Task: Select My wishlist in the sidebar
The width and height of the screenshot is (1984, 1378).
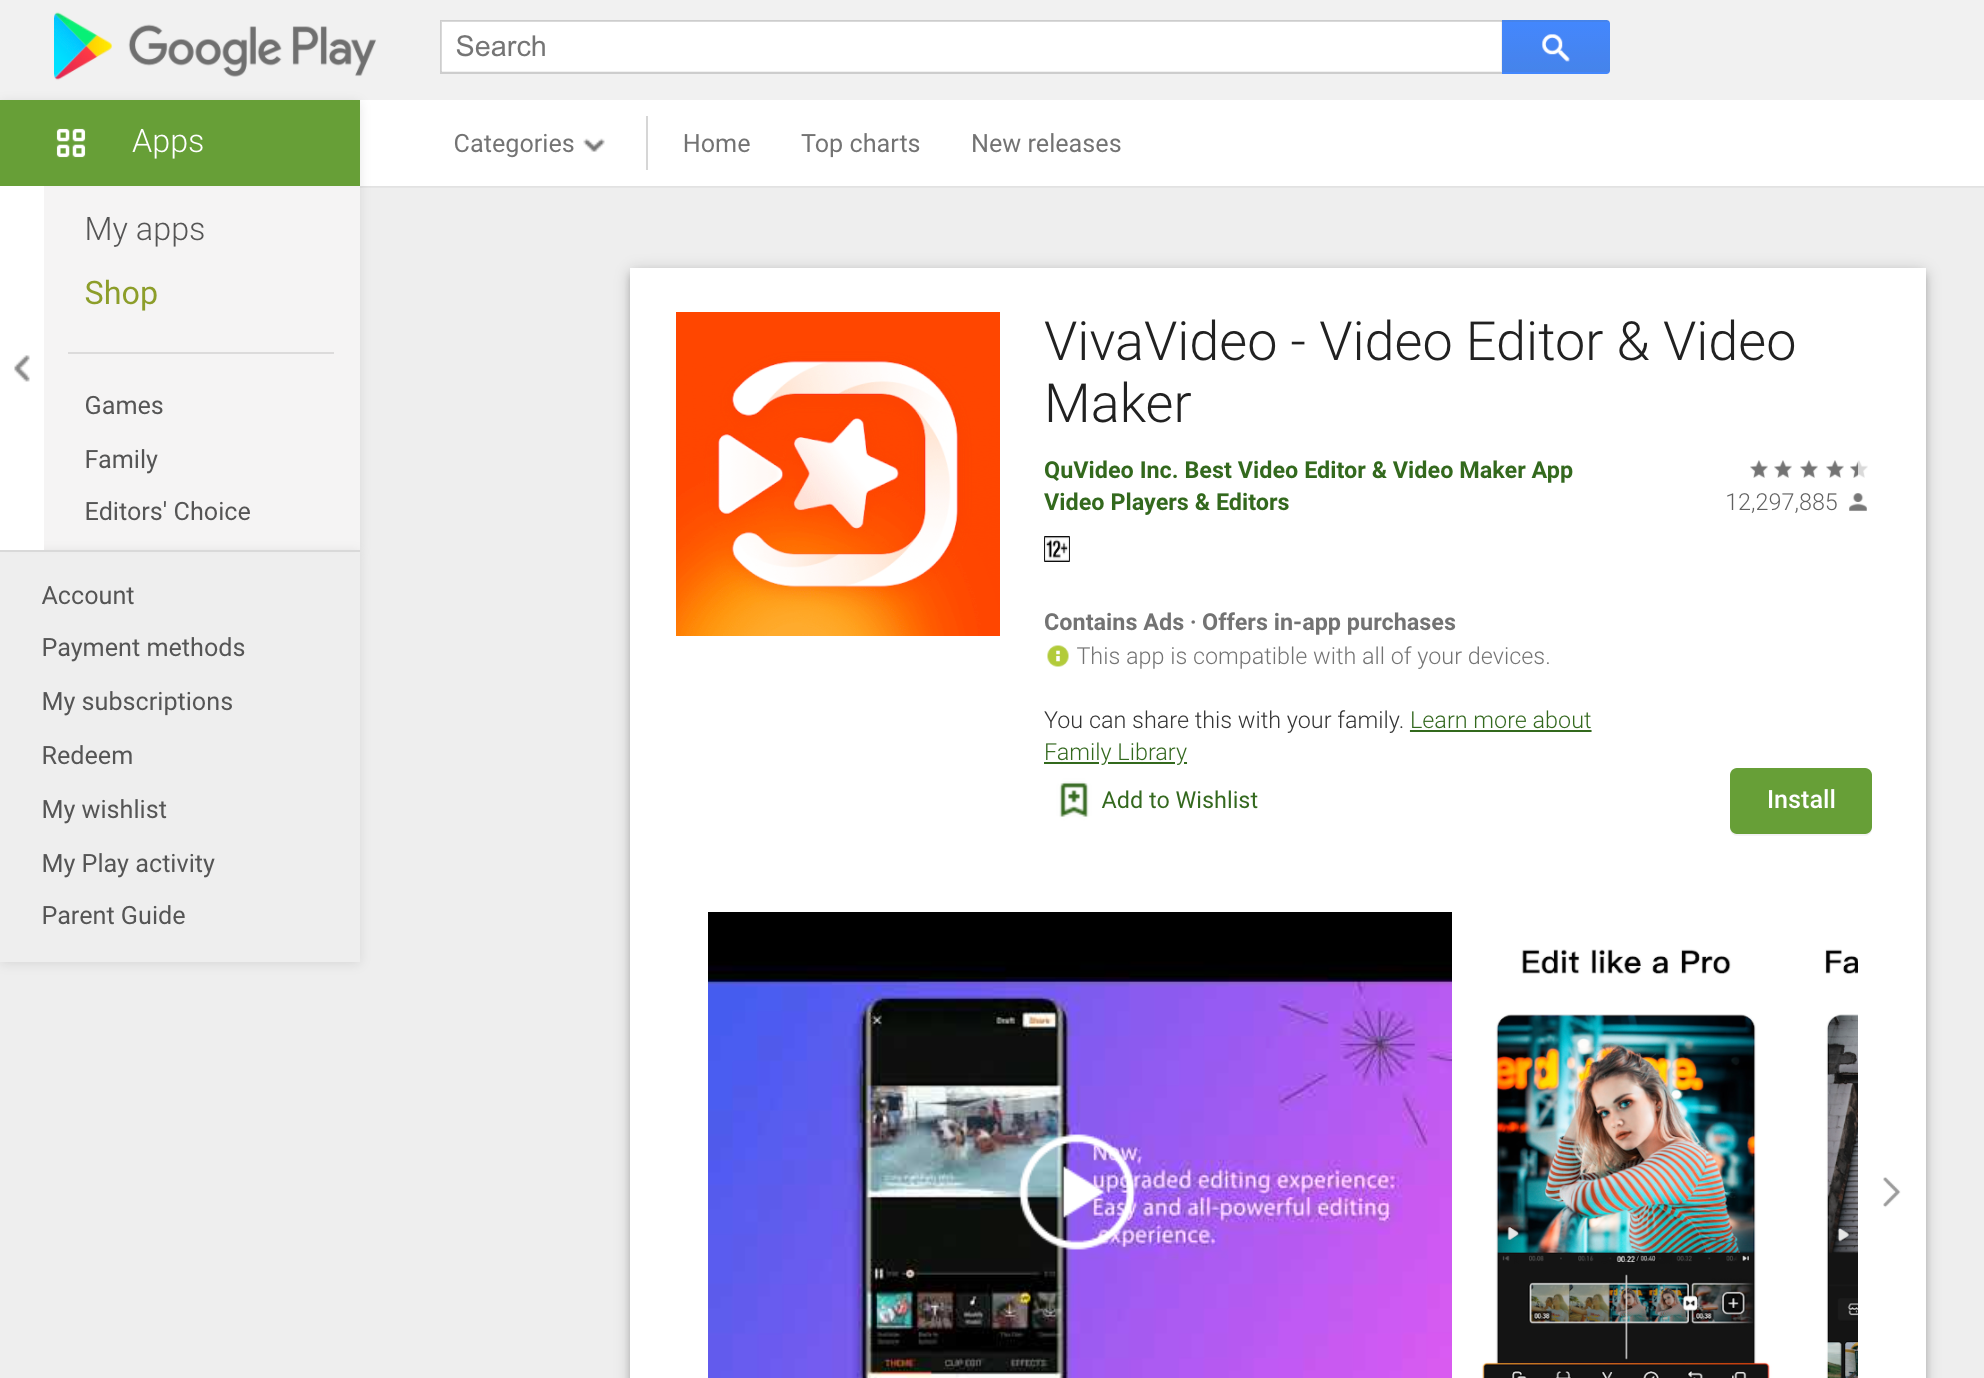Action: (104, 809)
